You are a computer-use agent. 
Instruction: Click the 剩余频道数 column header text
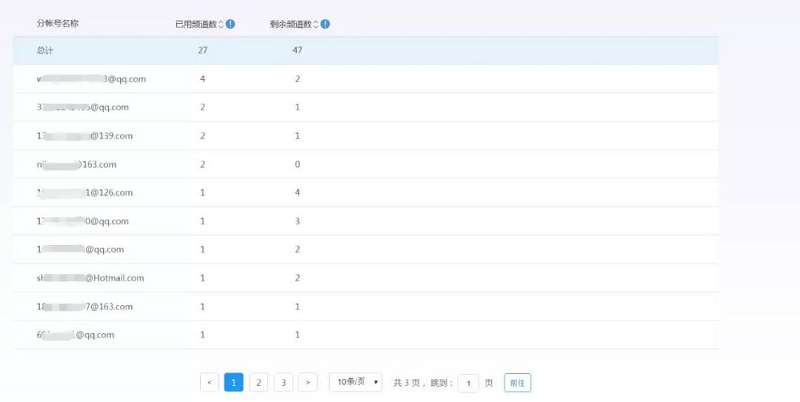[291, 24]
